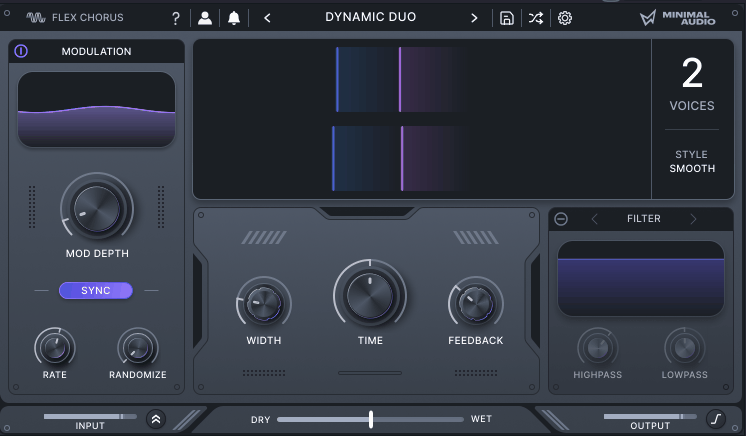This screenshot has height=436, width=746.
Task: Click the MODULATION header label
Action: point(97,51)
